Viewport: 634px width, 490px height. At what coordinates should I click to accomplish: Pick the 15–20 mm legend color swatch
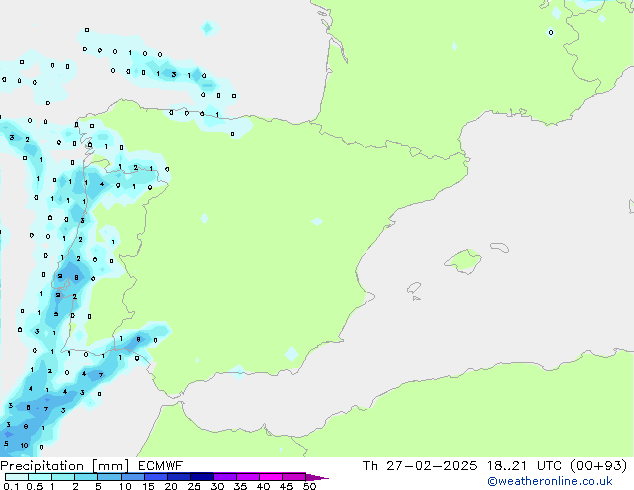pos(155,477)
